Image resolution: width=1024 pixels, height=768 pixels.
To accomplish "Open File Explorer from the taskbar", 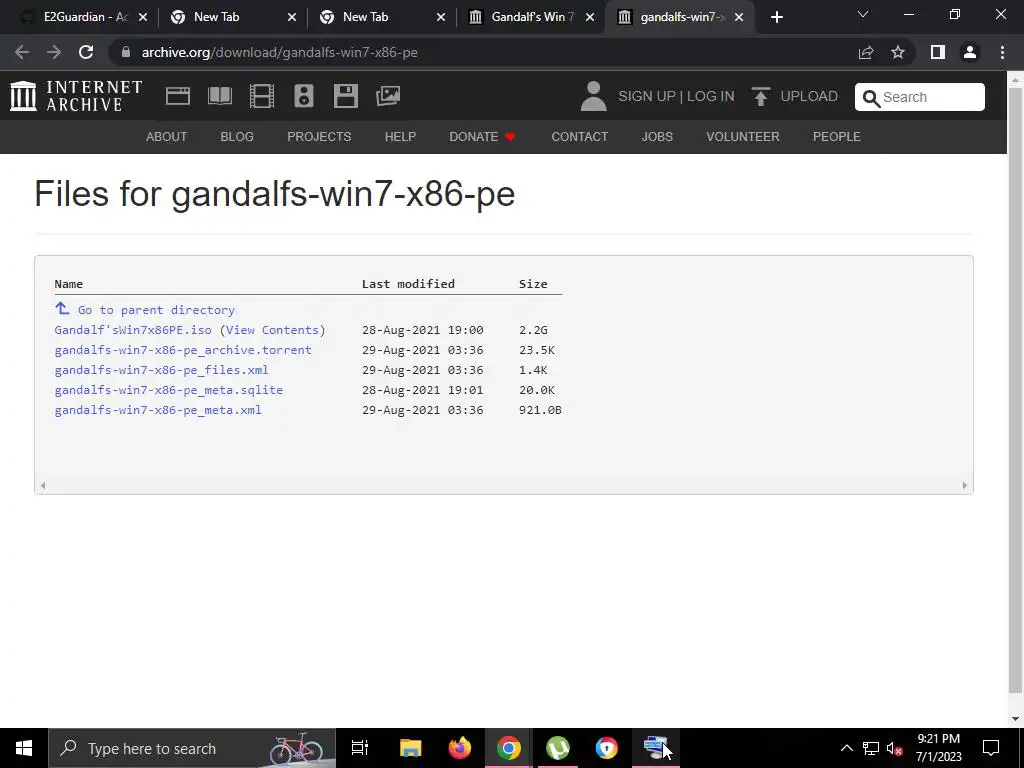I will click(410, 748).
